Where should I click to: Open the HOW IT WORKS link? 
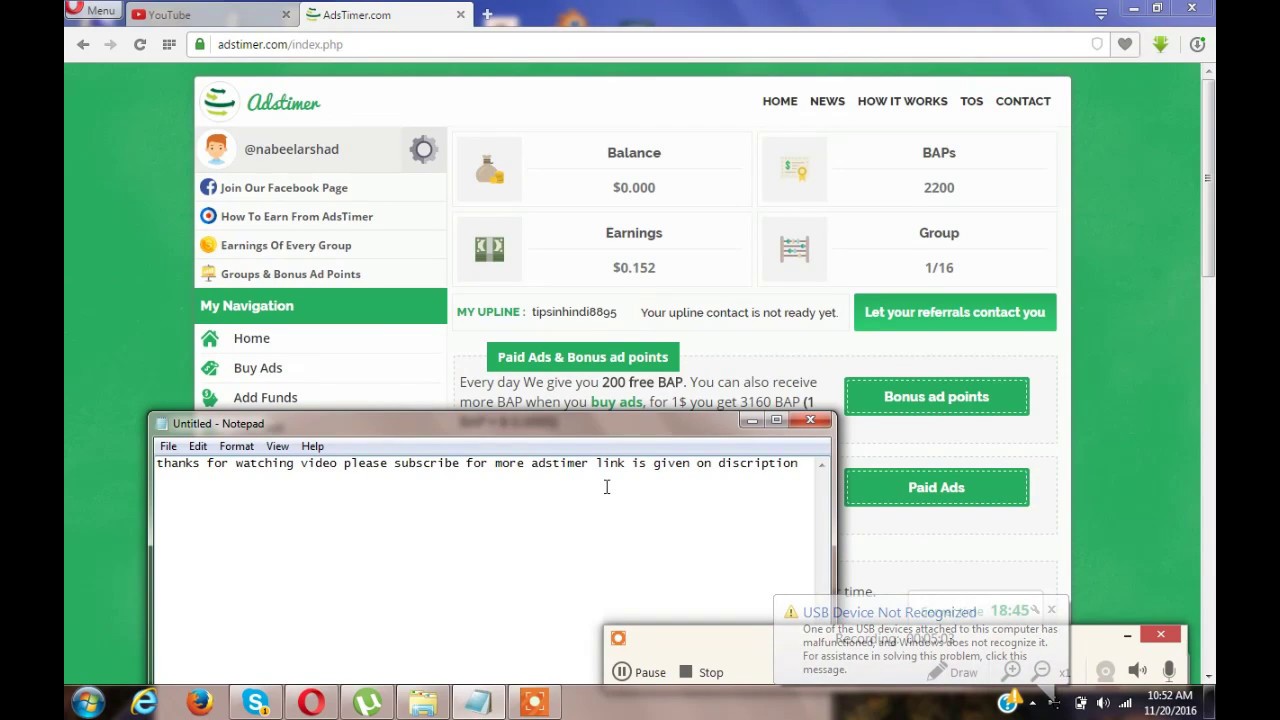tap(902, 101)
